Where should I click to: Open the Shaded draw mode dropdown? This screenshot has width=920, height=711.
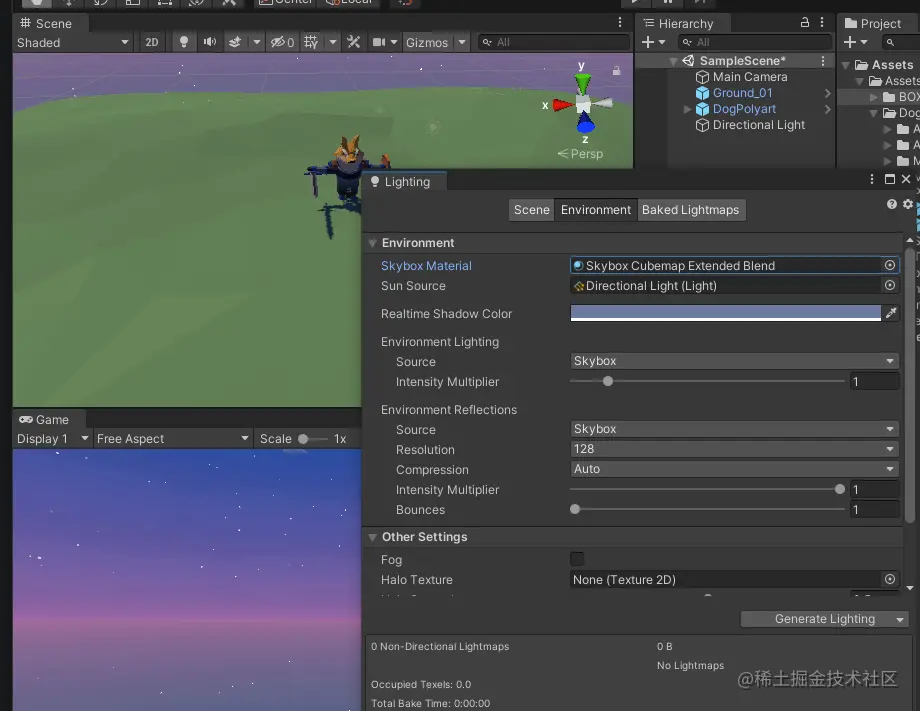pos(73,42)
